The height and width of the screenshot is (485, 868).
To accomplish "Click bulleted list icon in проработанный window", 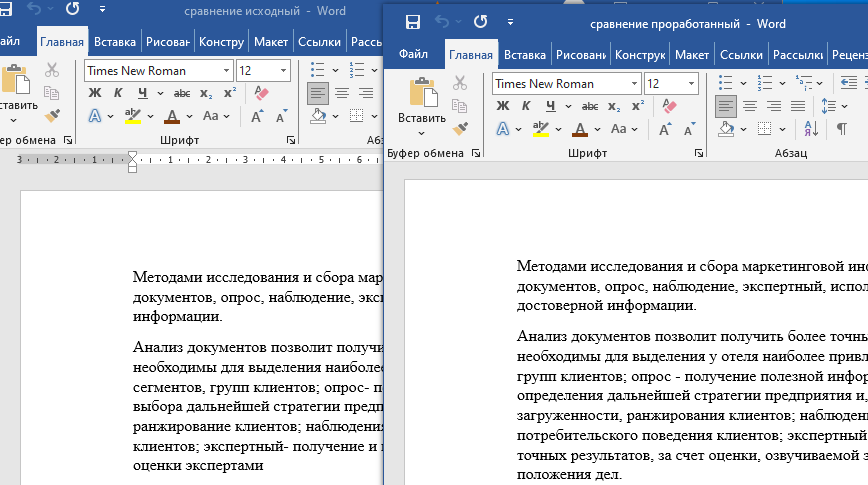I will (x=726, y=83).
